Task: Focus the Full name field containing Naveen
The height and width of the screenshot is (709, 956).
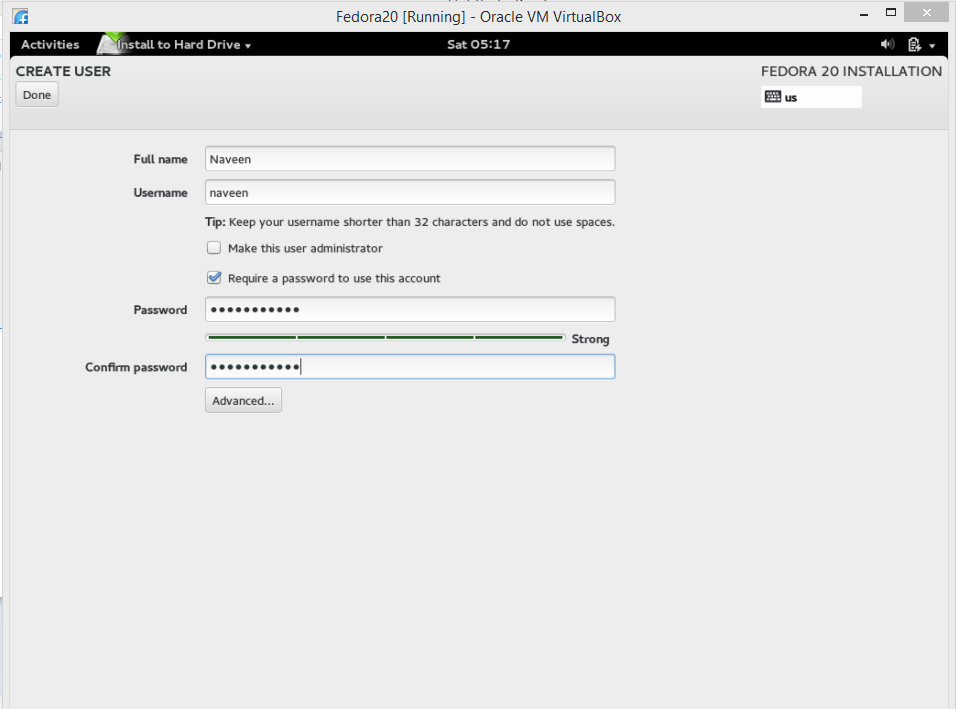Action: tap(410, 159)
